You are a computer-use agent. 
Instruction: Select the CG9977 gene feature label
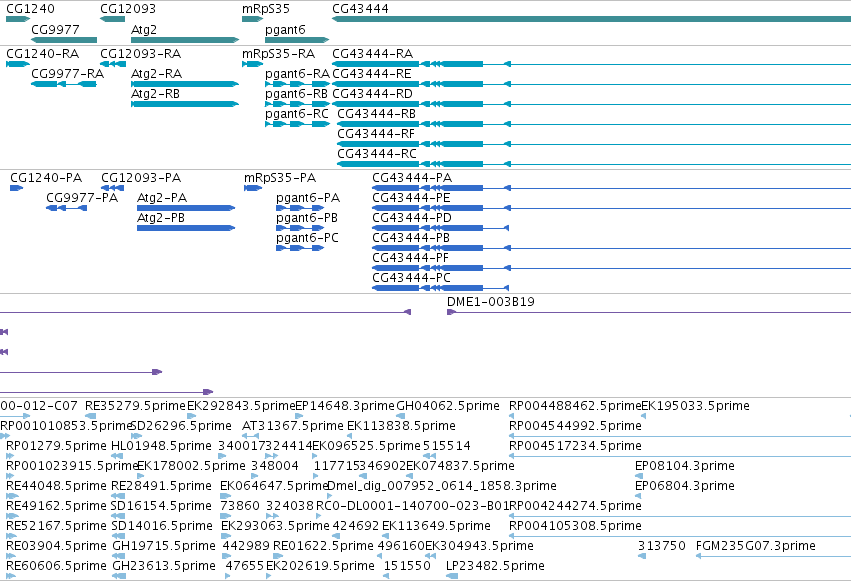pos(55,29)
